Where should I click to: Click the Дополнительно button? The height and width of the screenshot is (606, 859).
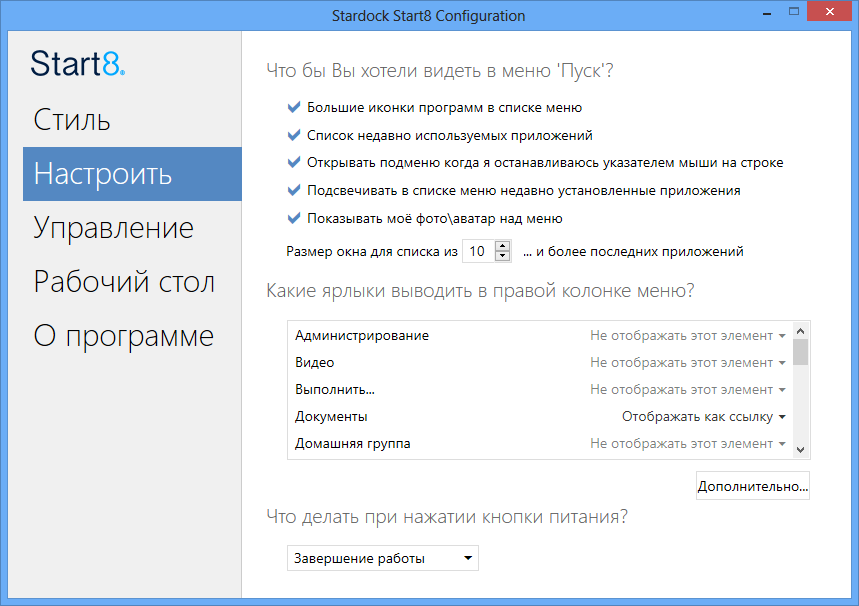point(752,485)
